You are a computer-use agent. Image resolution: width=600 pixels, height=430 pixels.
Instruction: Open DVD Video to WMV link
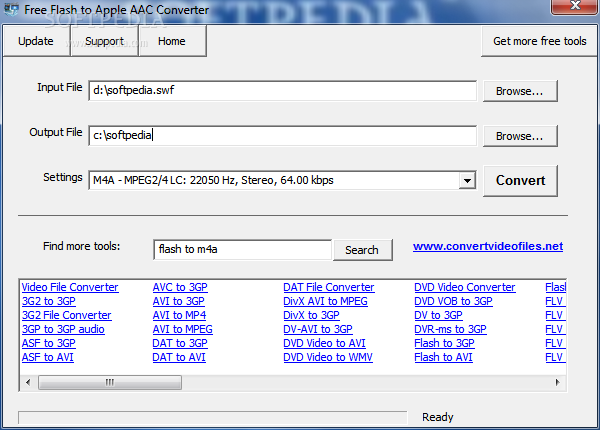pos(328,357)
